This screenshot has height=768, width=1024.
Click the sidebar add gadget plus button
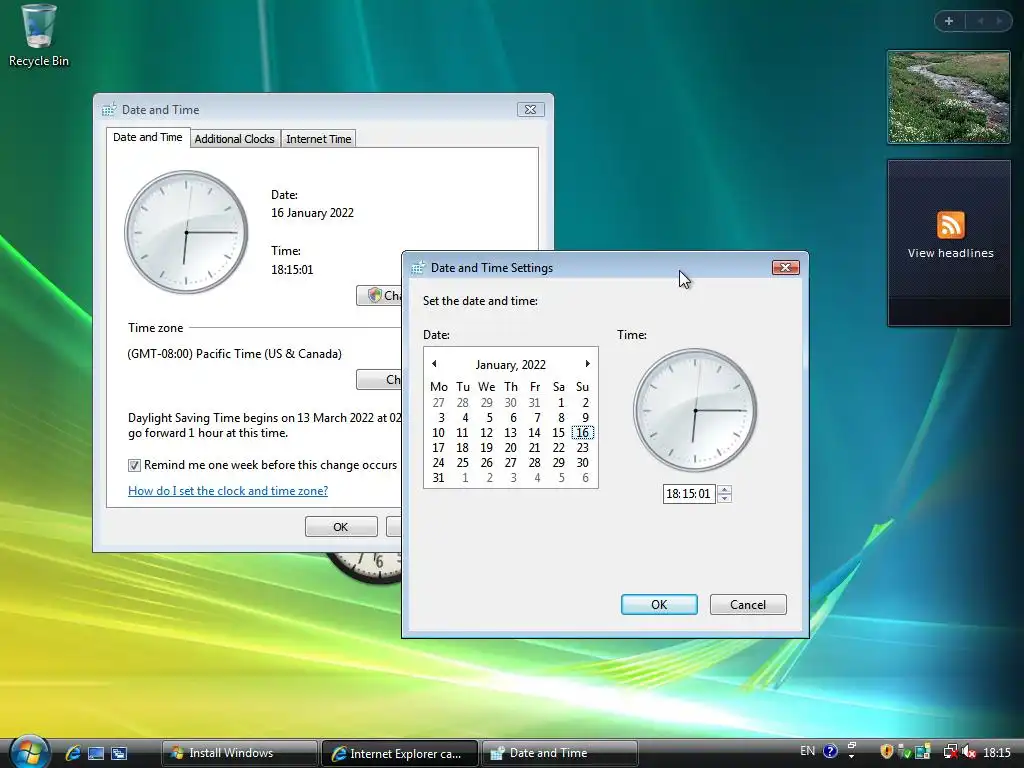tap(949, 21)
